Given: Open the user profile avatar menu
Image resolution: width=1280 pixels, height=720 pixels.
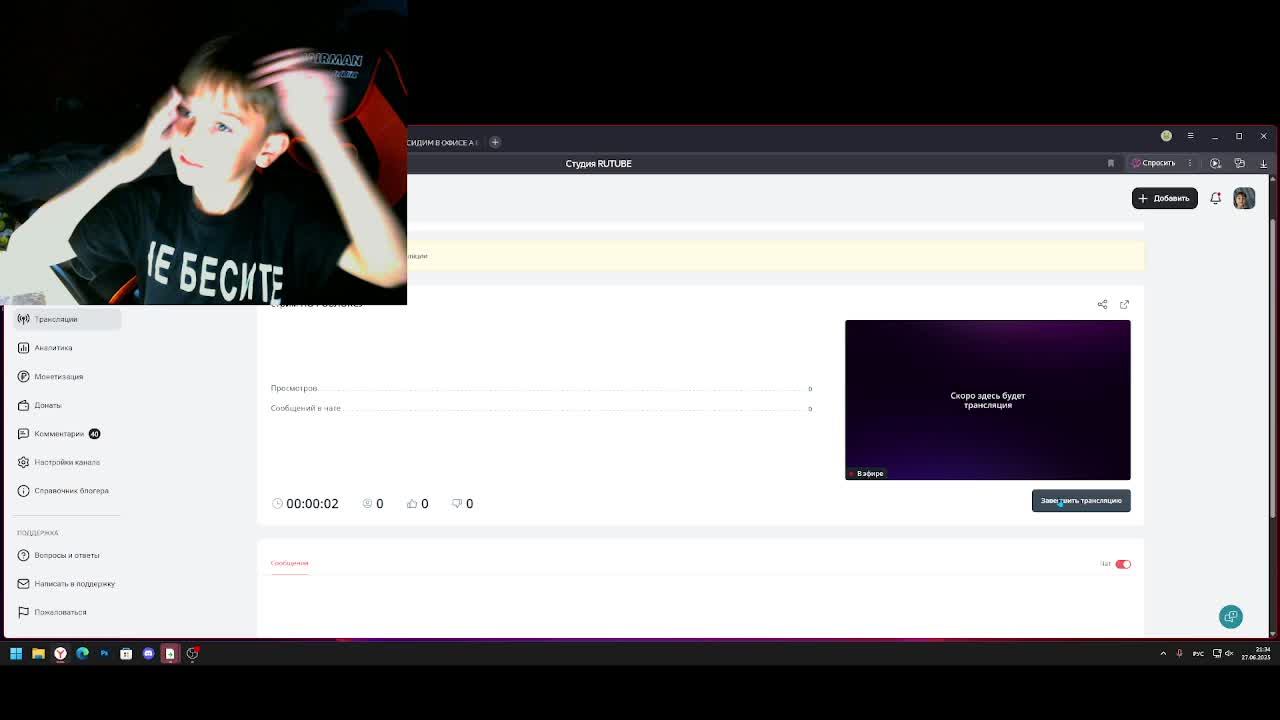Looking at the screenshot, I should coord(1244,198).
